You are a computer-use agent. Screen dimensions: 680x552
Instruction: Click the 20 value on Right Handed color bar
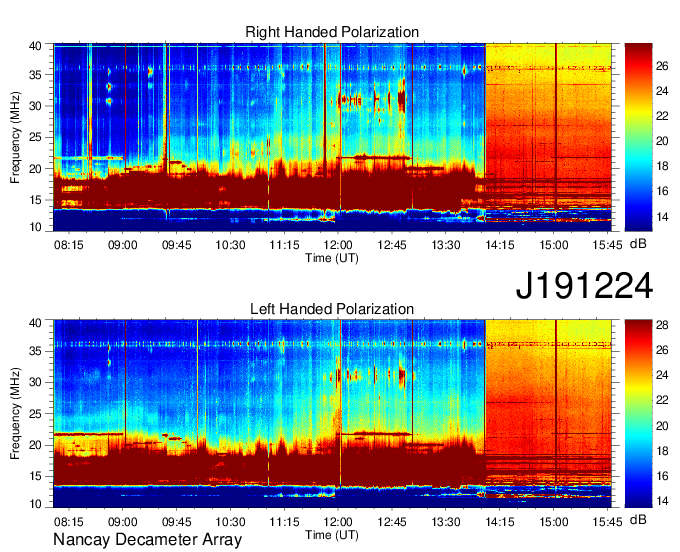click(x=662, y=141)
